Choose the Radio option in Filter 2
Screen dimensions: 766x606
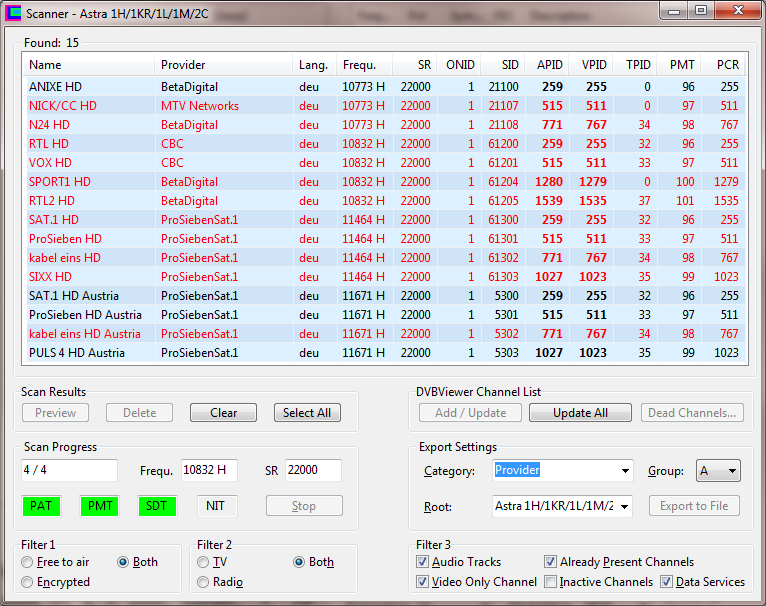pos(204,582)
